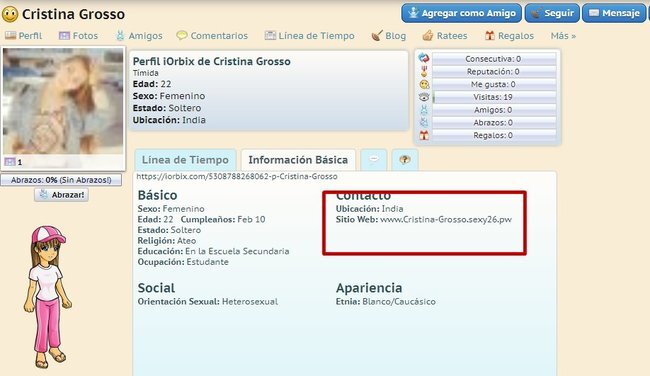Click the Consecutiva streak icon

coord(424,58)
